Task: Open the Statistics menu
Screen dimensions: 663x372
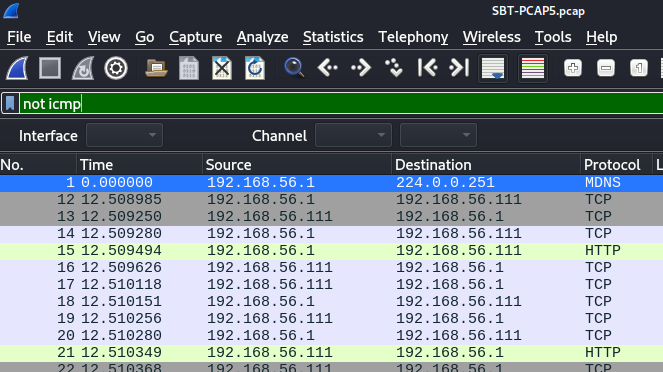Action: coord(333,37)
